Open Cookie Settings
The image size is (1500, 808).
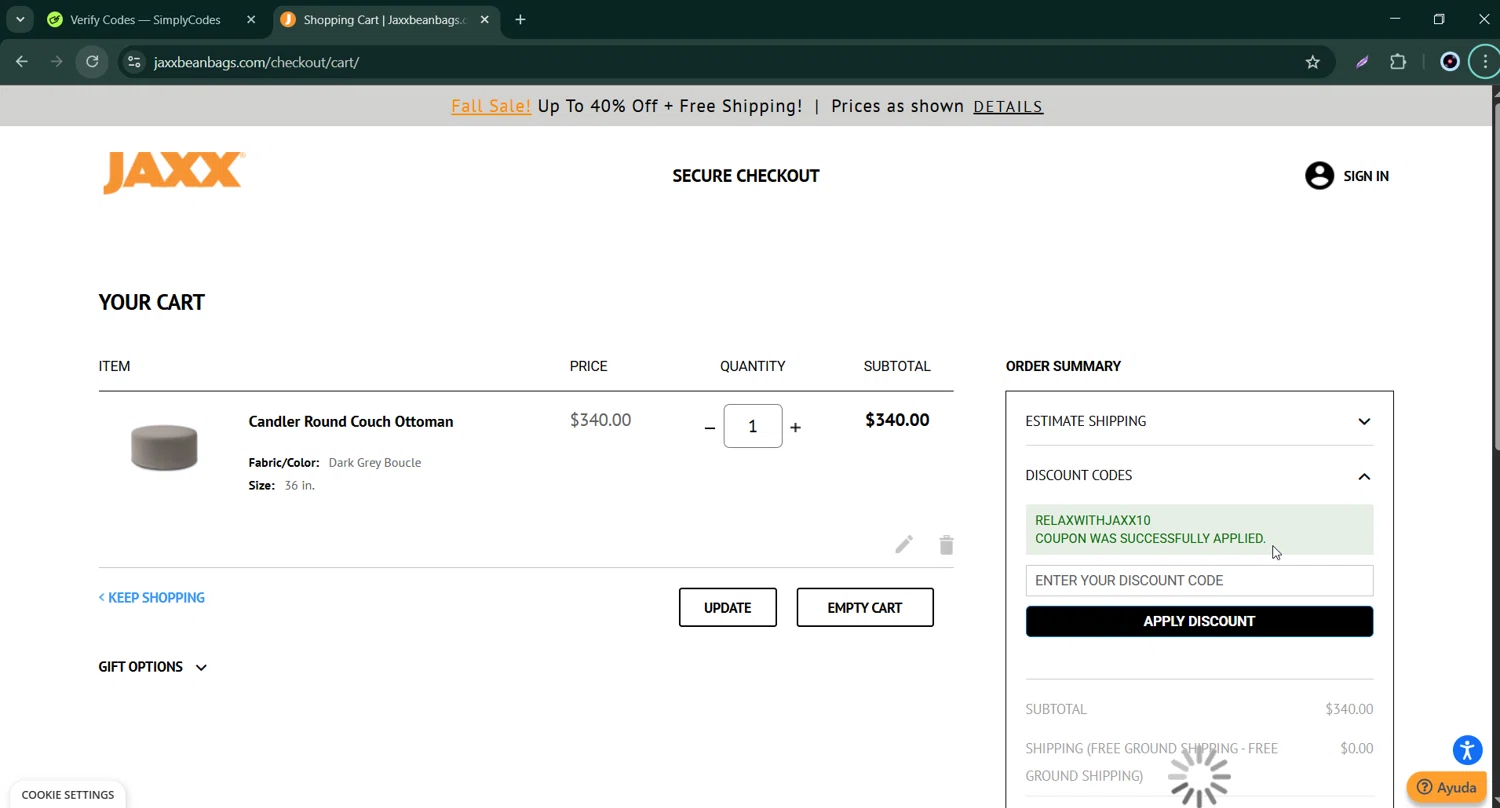click(x=68, y=795)
